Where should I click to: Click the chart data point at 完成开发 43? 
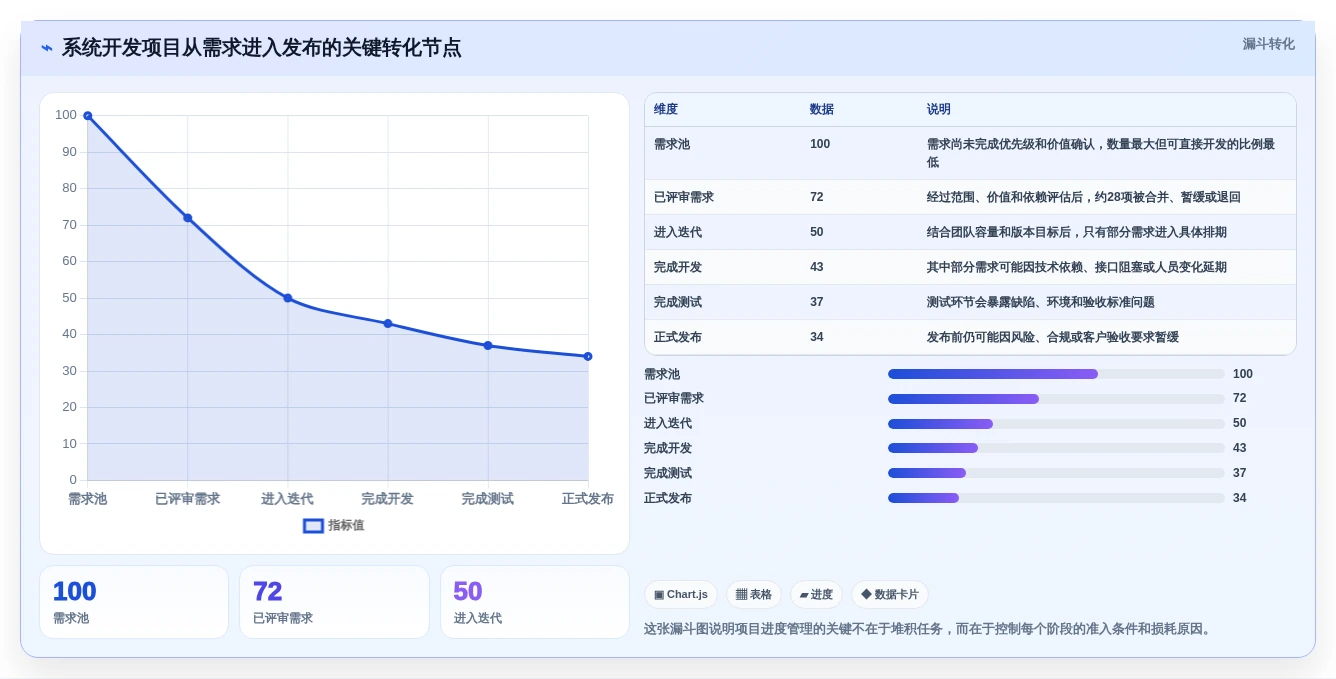(x=388, y=324)
